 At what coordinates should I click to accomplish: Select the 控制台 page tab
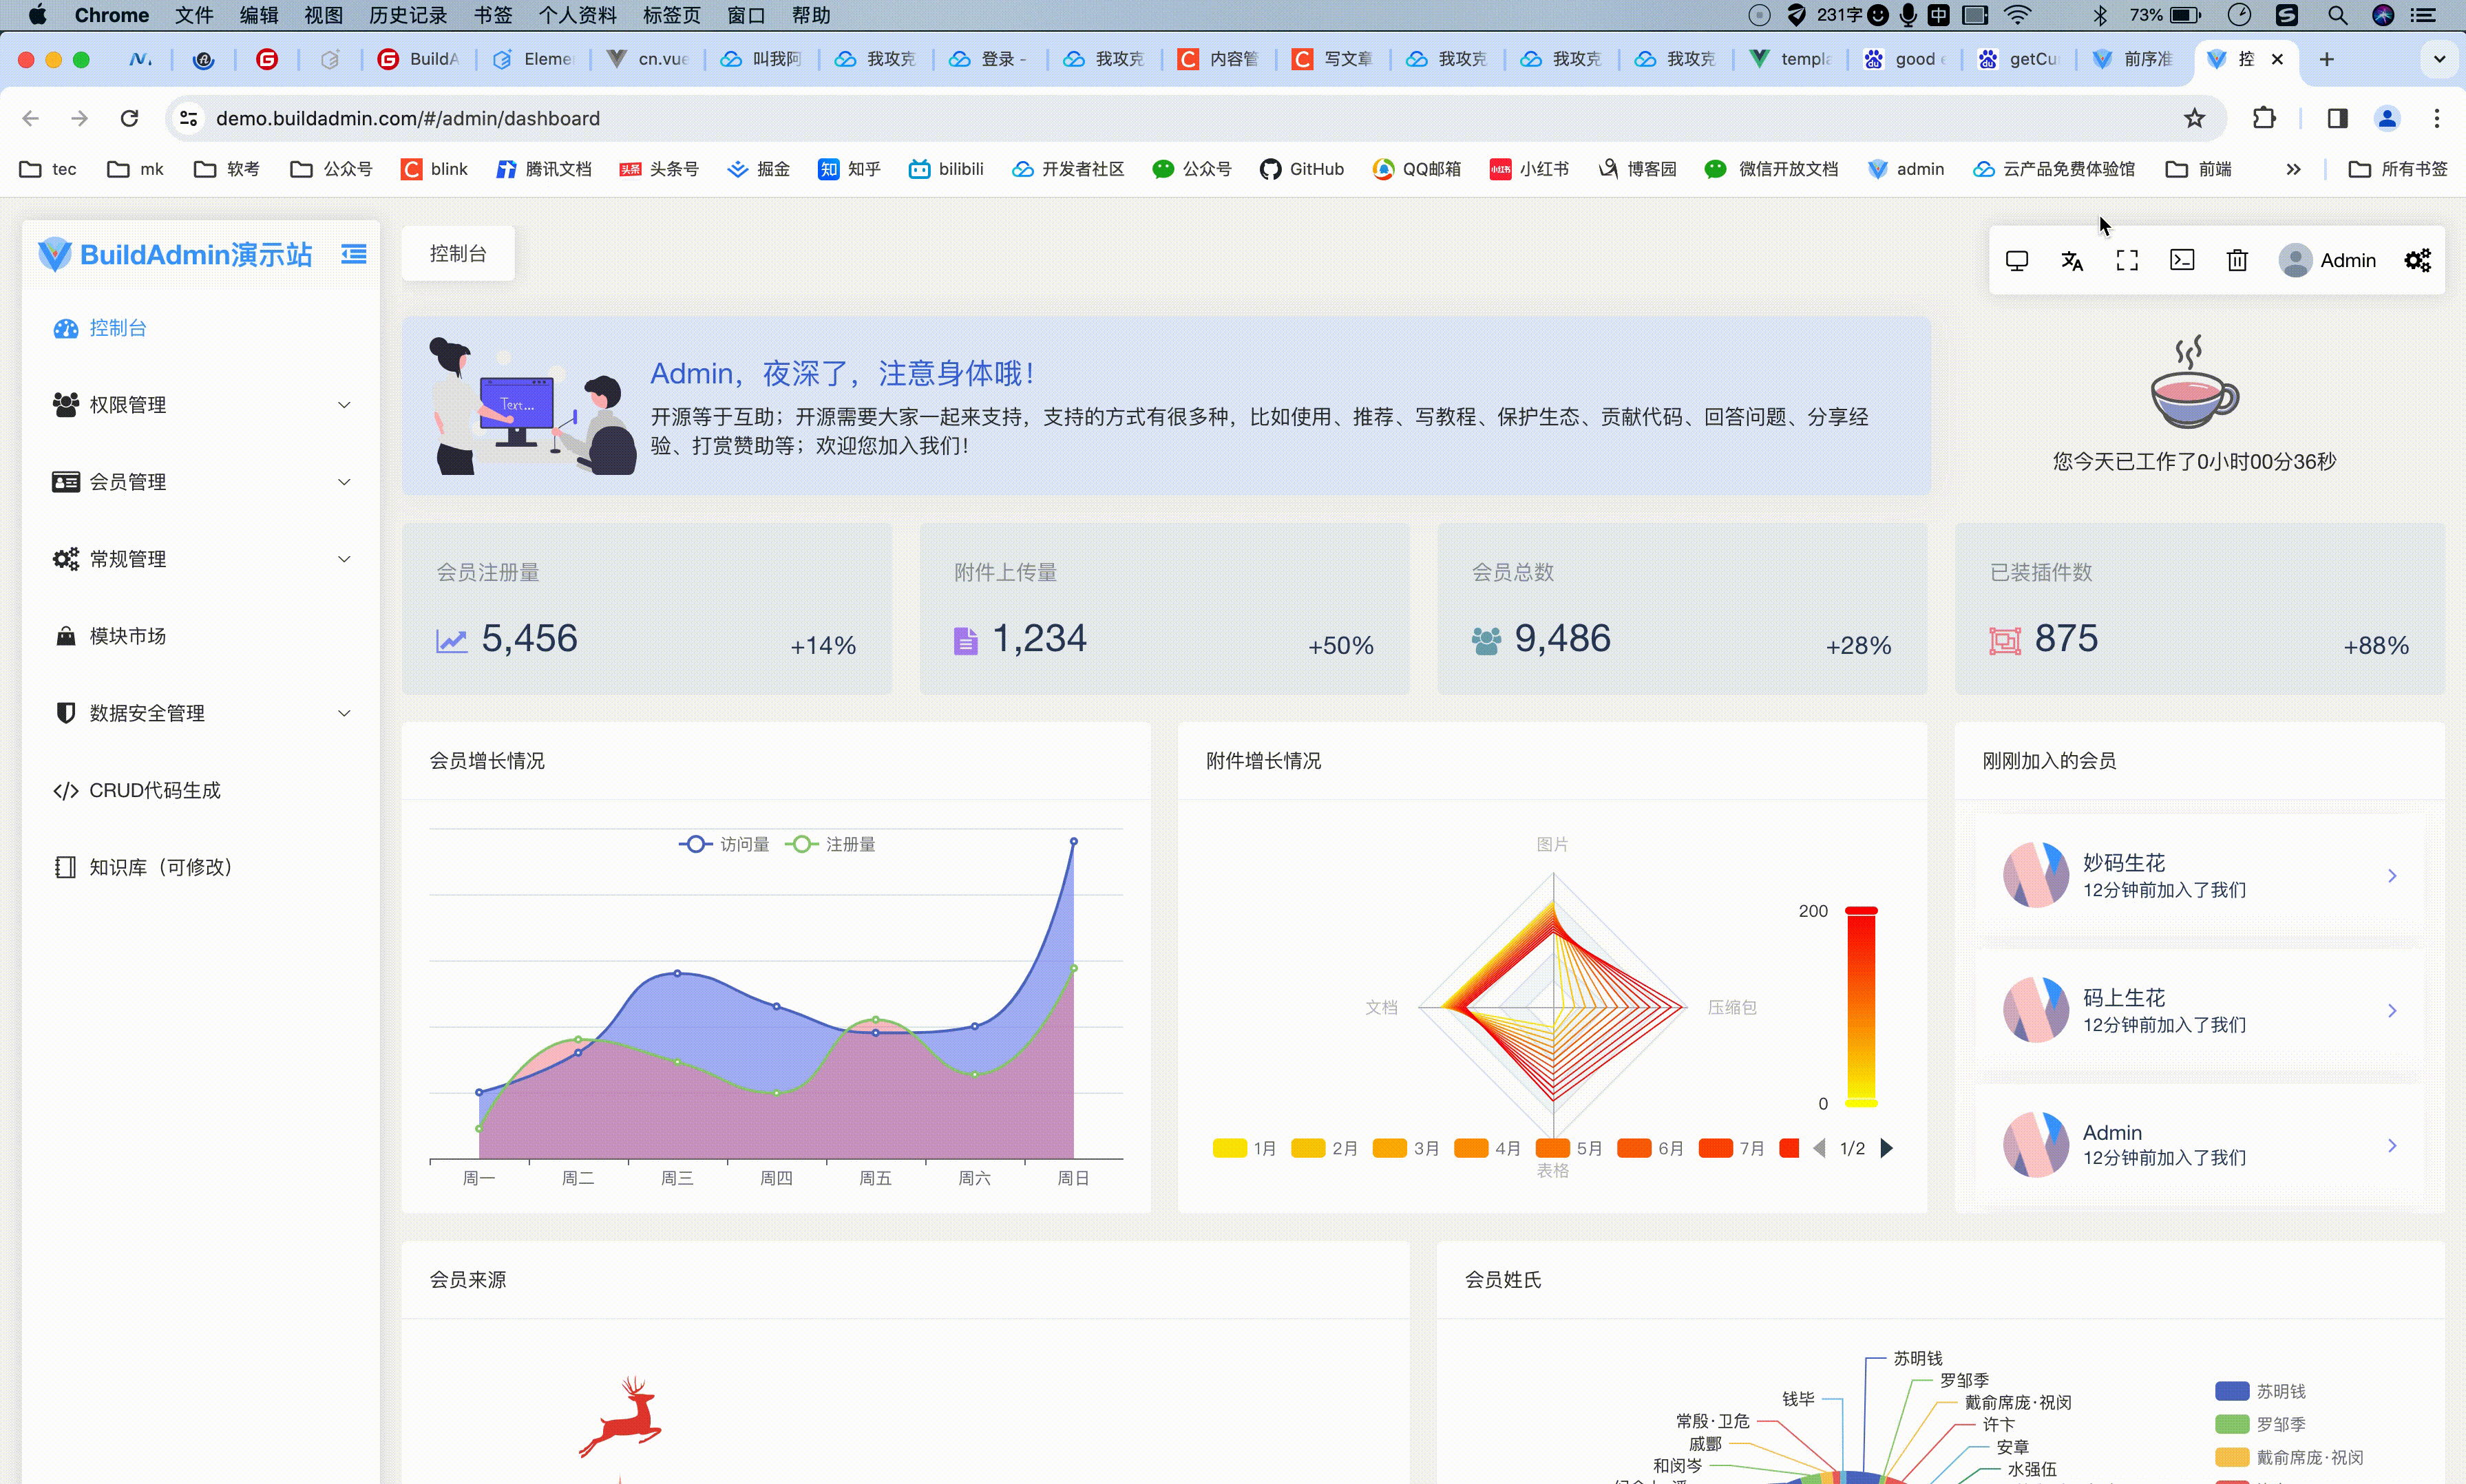pyautogui.click(x=458, y=254)
